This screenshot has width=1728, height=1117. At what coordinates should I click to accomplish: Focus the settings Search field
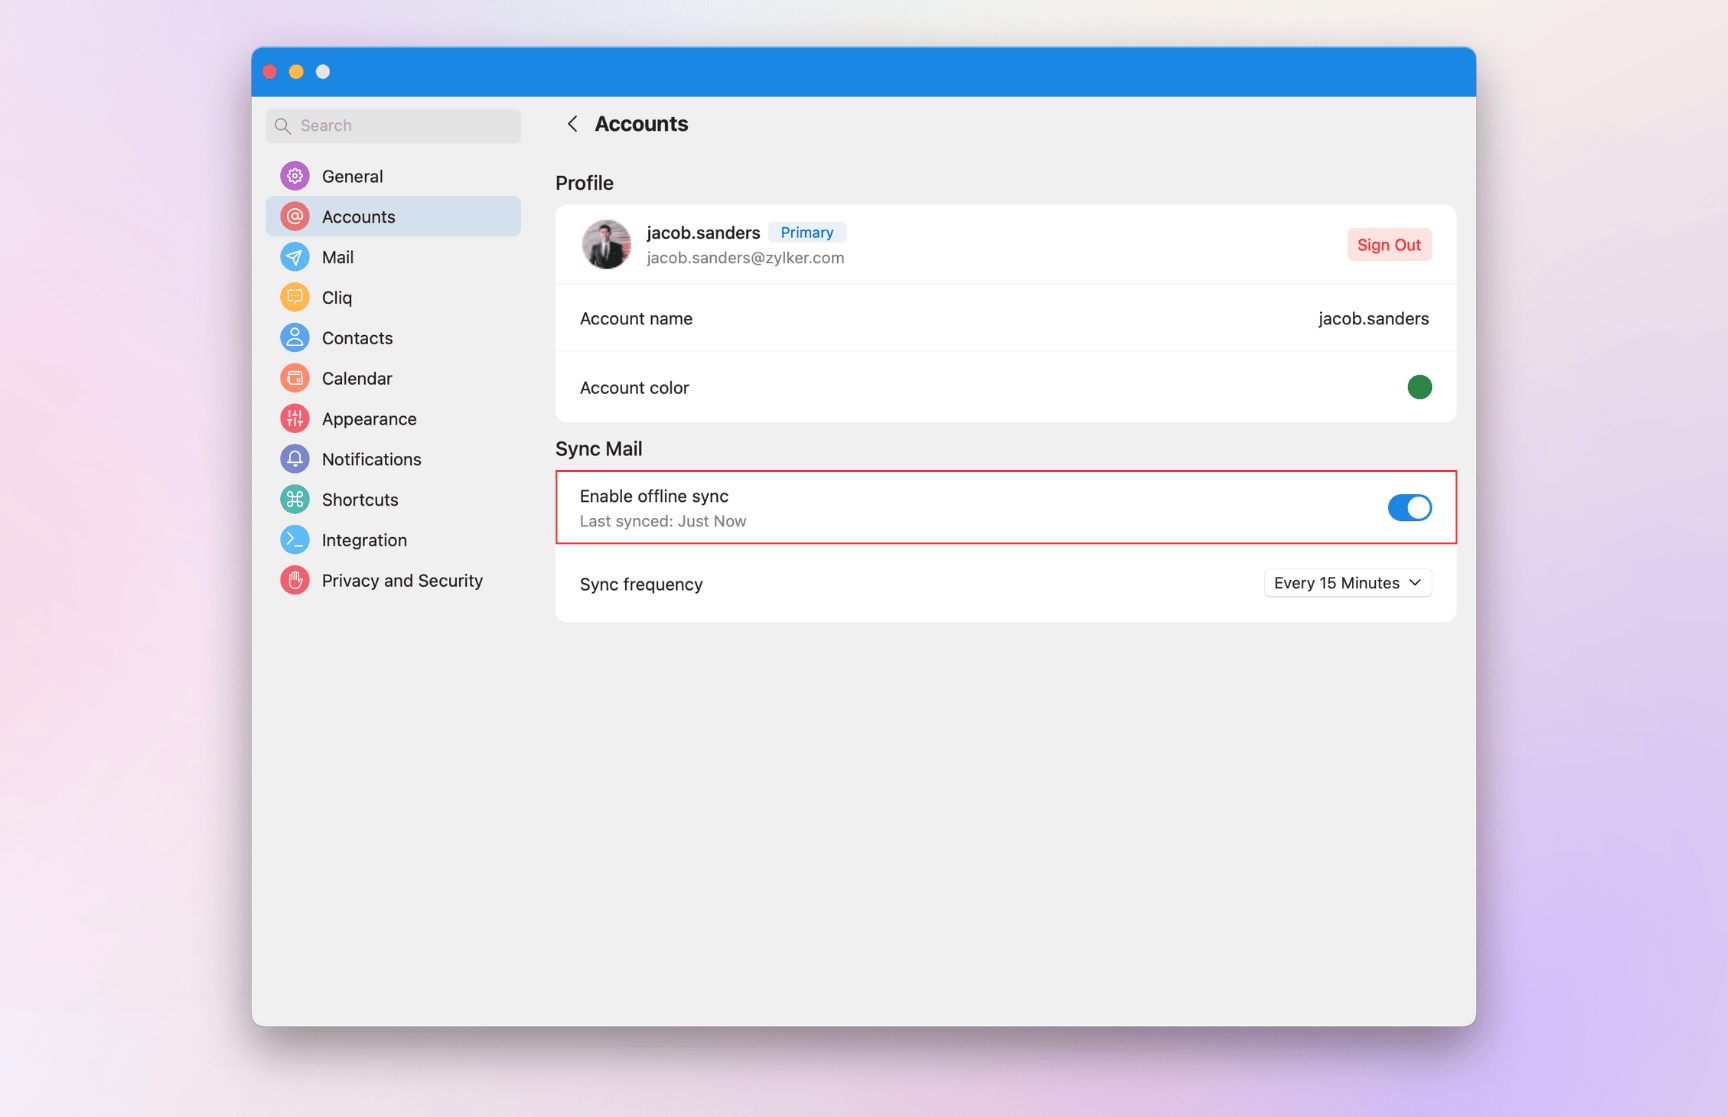coord(394,126)
